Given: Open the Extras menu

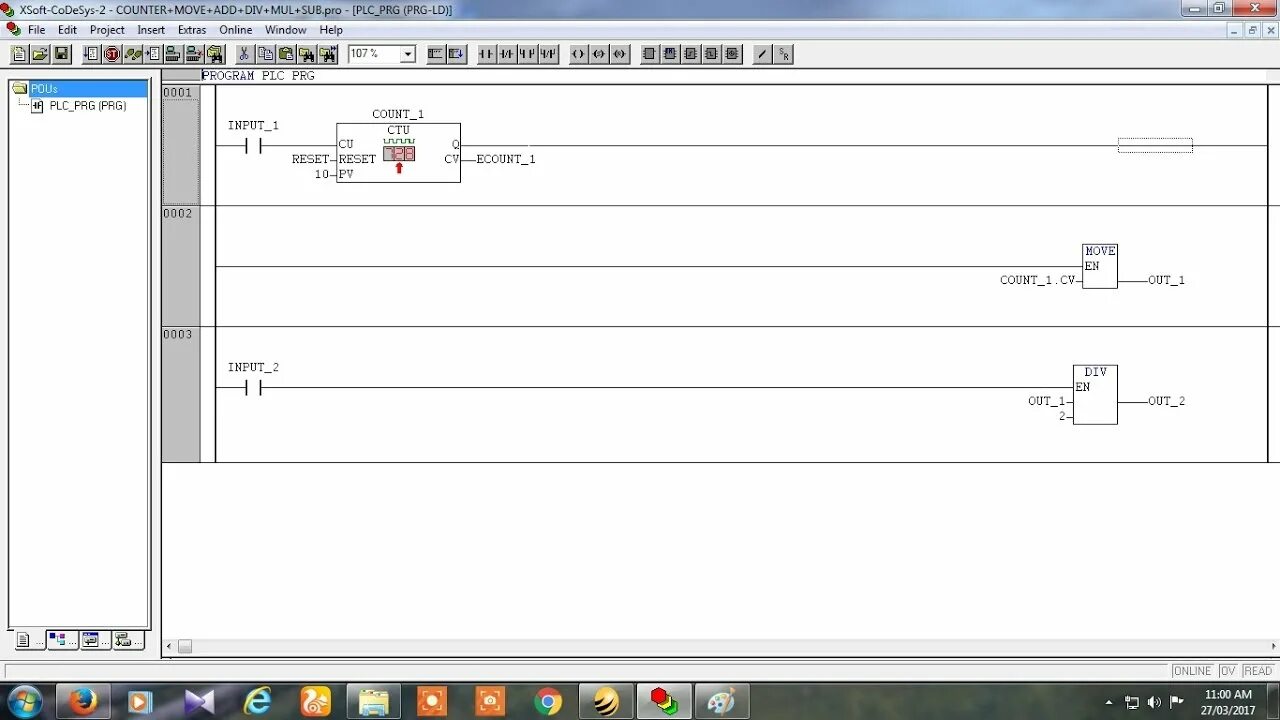Looking at the screenshot, I should coord(192,30).
